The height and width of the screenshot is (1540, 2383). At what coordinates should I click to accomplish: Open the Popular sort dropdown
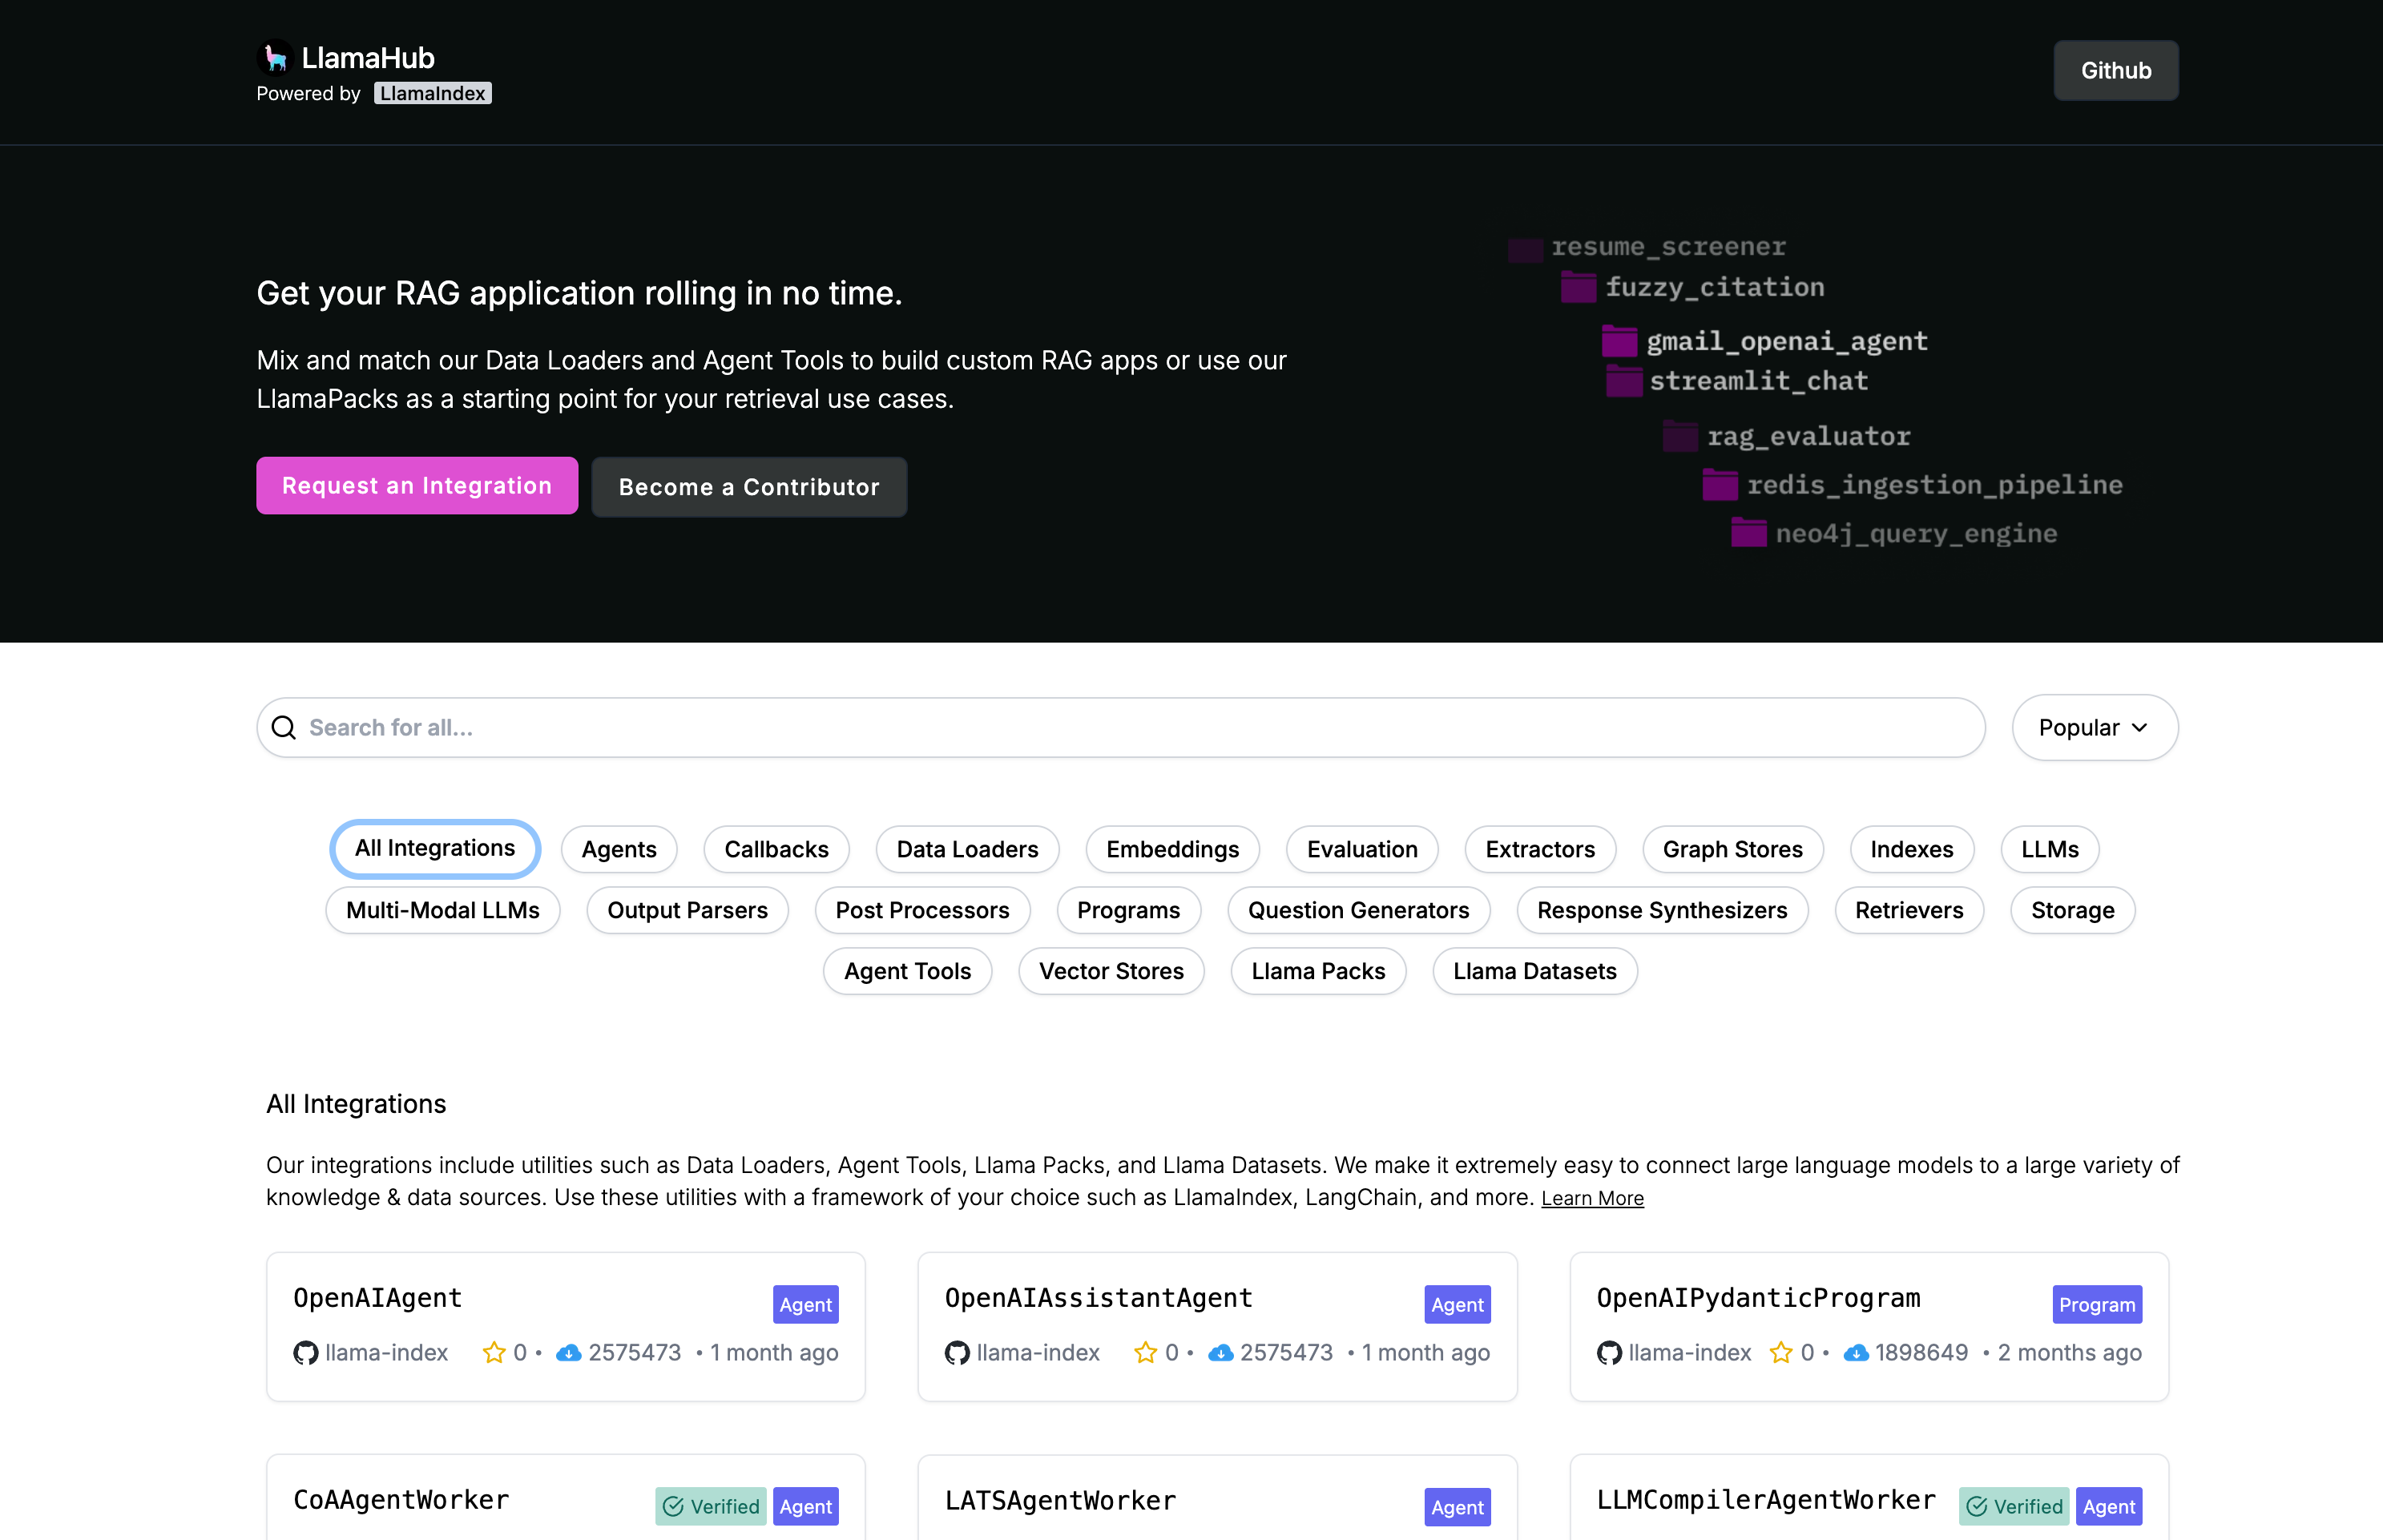[x=2095, y=727]
